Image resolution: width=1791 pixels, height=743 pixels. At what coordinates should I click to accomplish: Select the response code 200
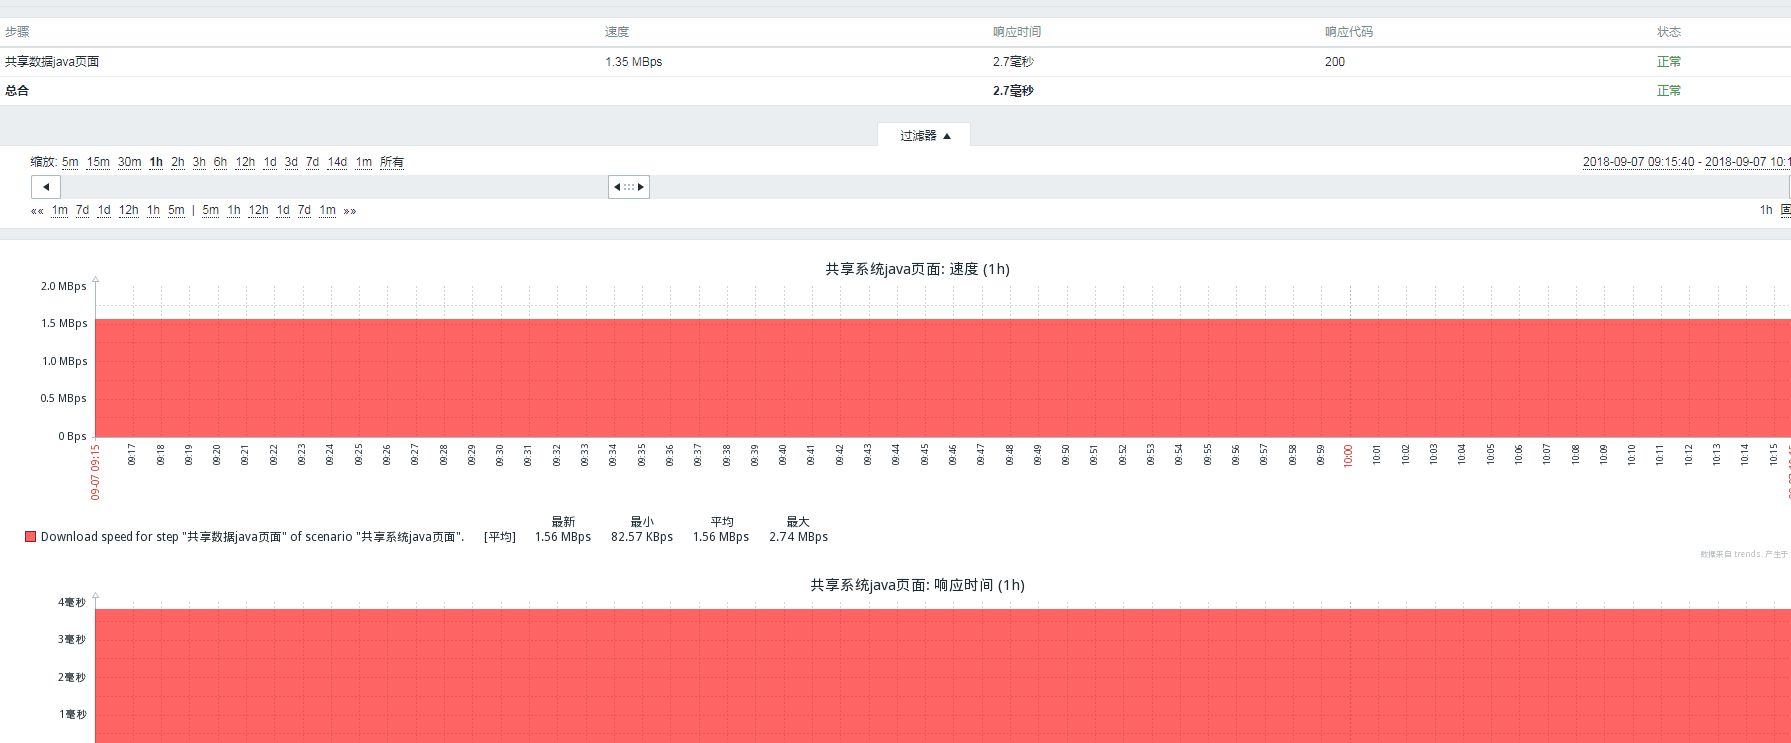click(1335, 62)
